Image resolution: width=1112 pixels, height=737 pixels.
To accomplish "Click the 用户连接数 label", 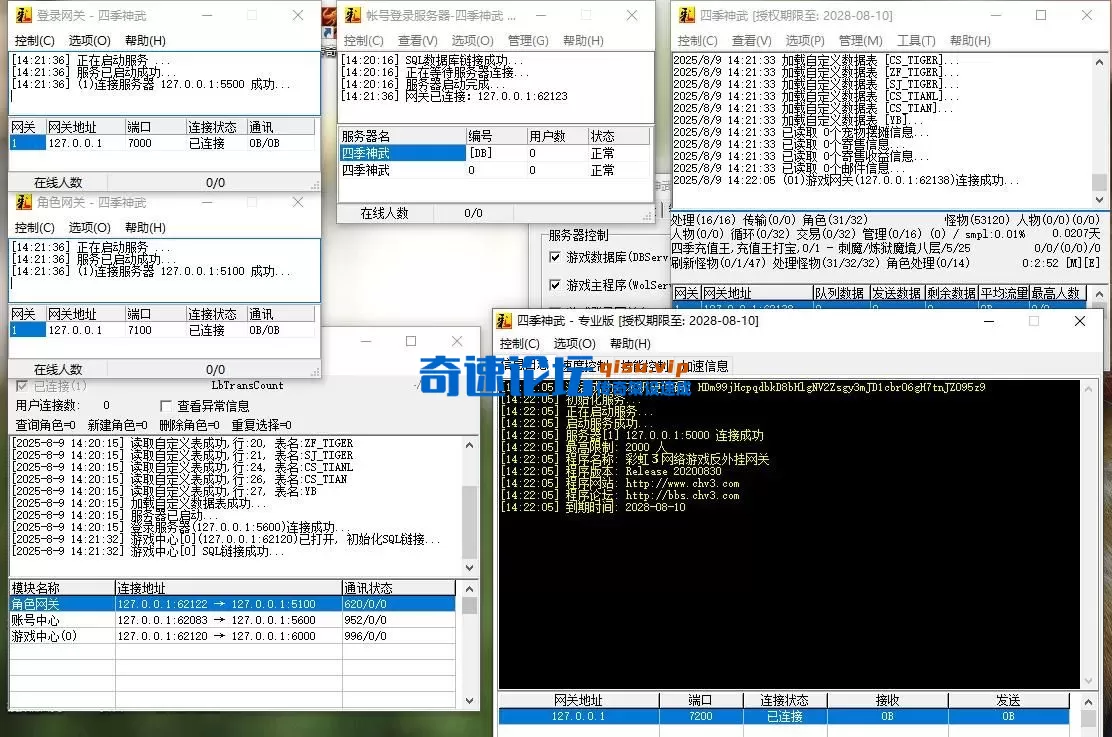I will (x=48, y=406).
